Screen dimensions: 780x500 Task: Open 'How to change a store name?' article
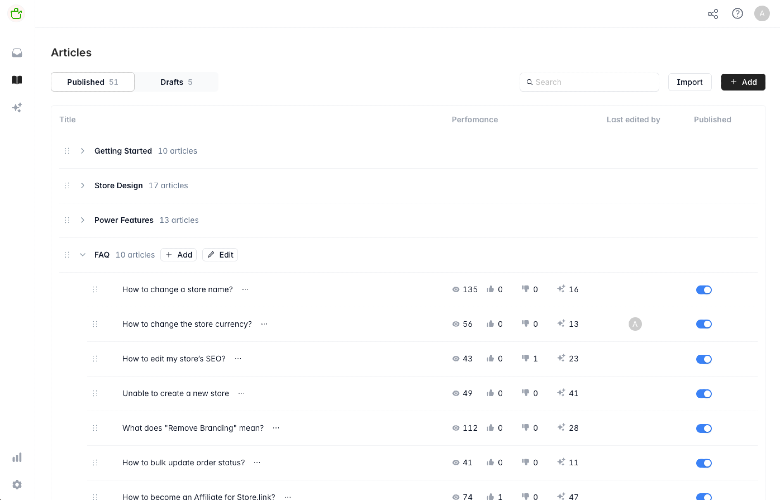178,289
